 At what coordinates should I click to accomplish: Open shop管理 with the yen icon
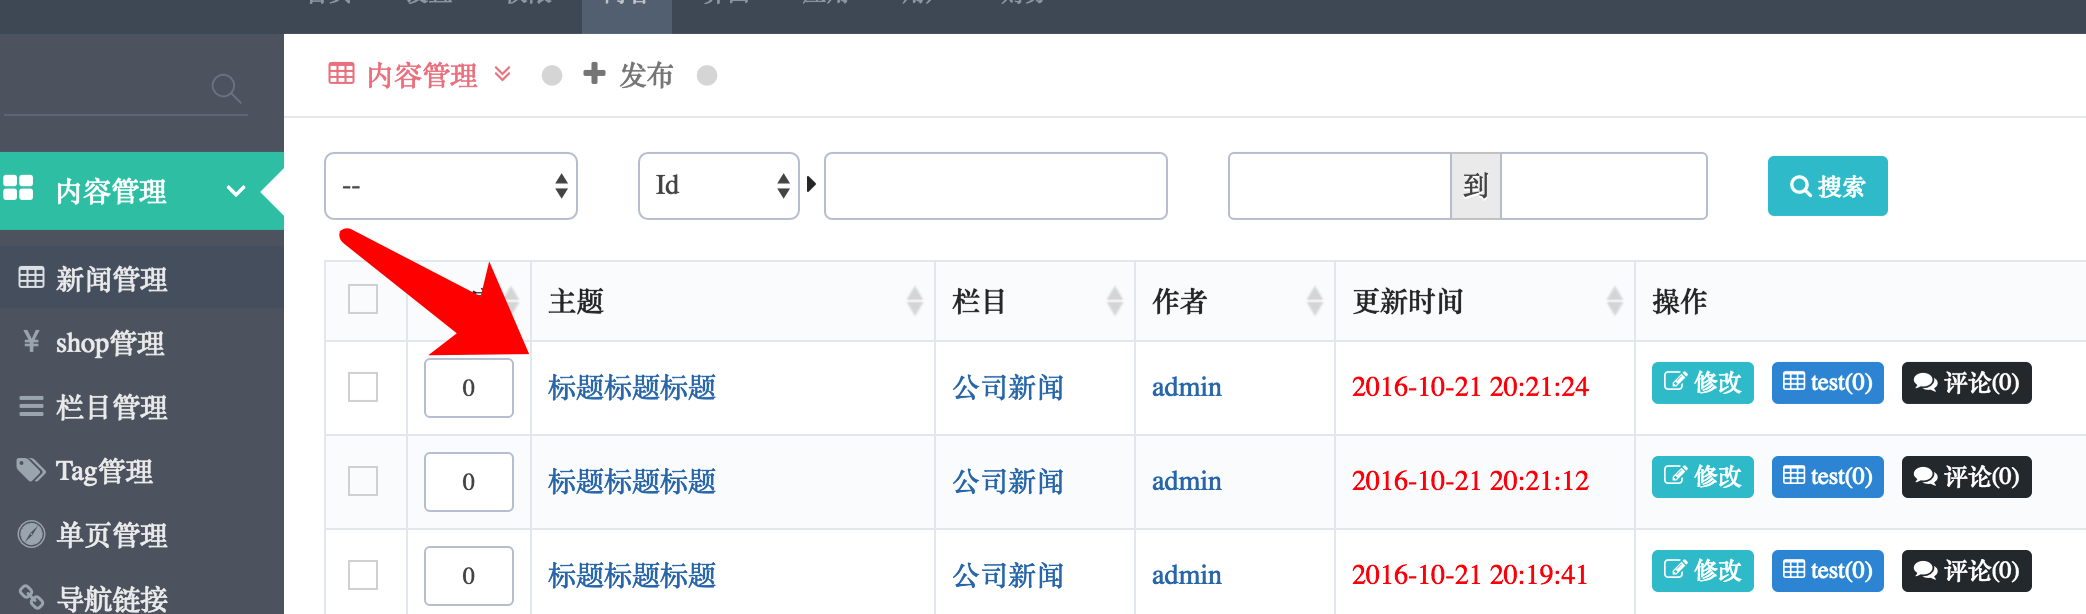click(x=108, y=343)
